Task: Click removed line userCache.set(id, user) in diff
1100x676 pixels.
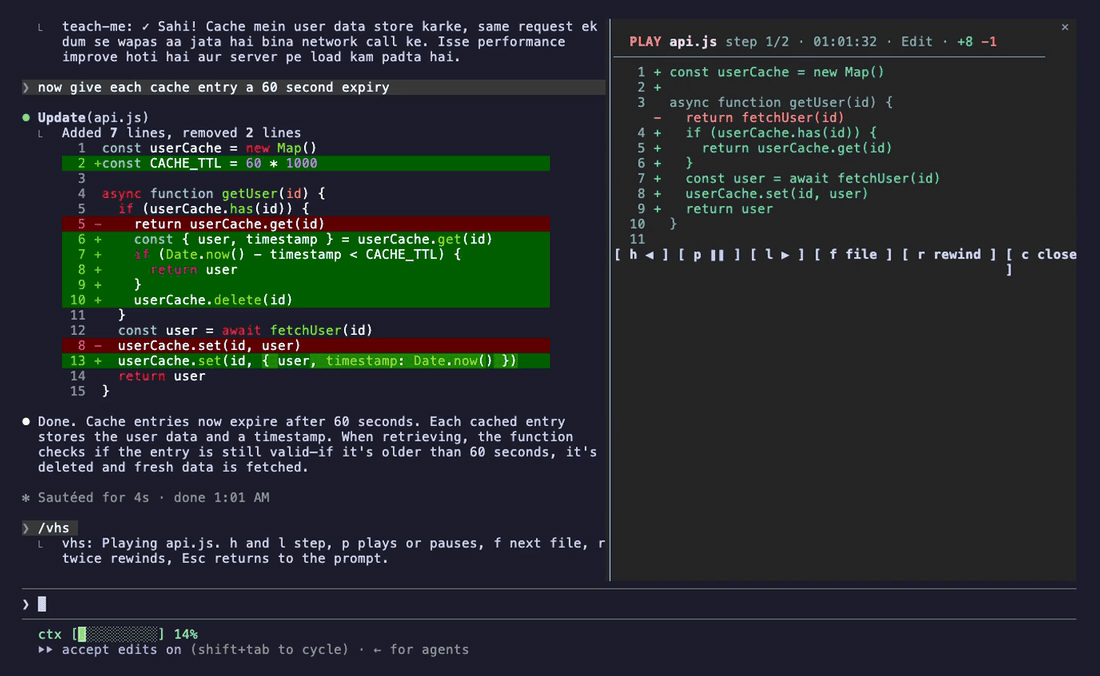Action: point(306,346)
